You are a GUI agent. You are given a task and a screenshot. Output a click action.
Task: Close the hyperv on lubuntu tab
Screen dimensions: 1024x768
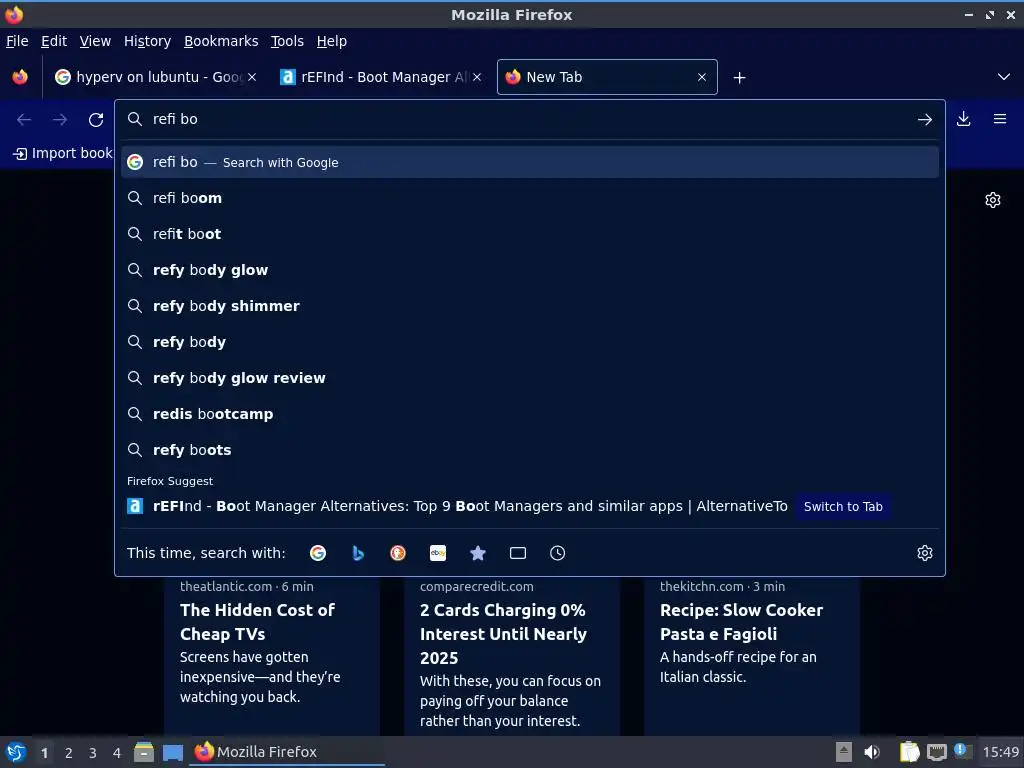coord(252,77)
